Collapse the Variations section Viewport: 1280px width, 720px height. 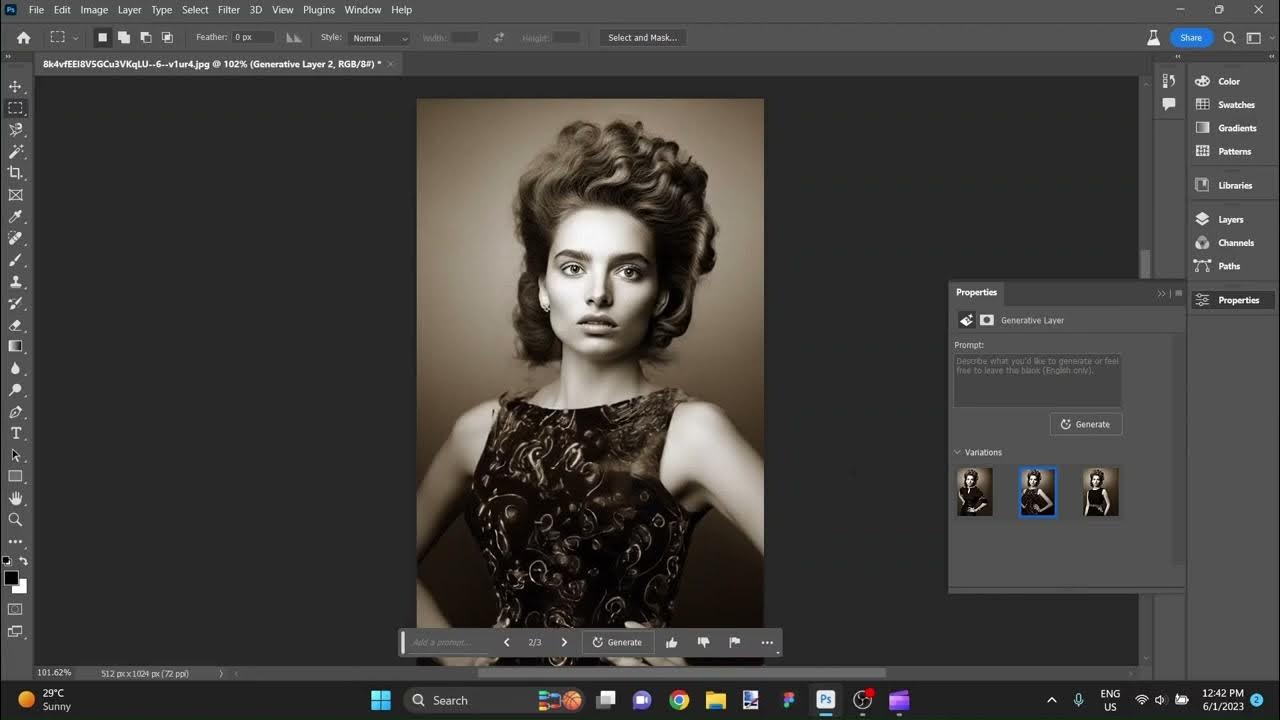[957, 453]
